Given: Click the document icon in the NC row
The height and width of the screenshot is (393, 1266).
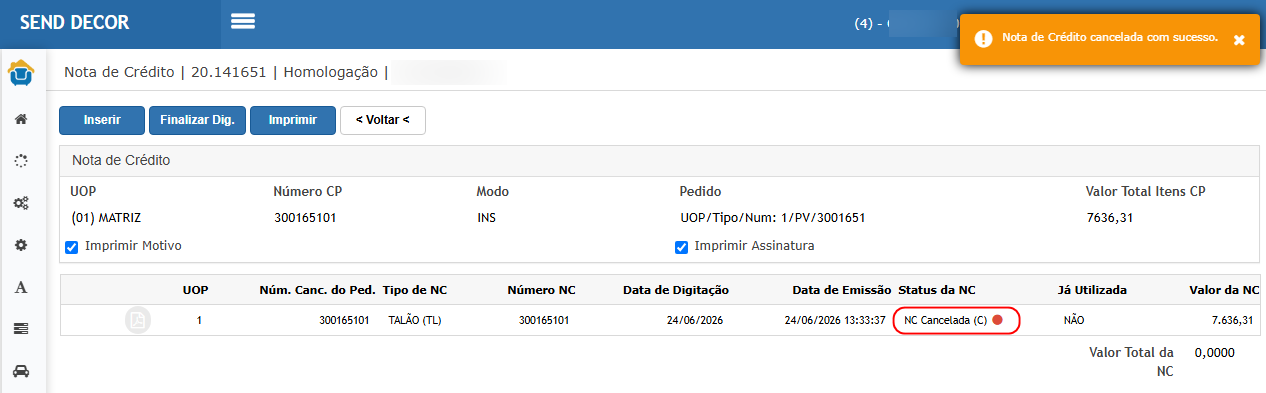Looking at the screenshot, I should [x=138, y=320].
